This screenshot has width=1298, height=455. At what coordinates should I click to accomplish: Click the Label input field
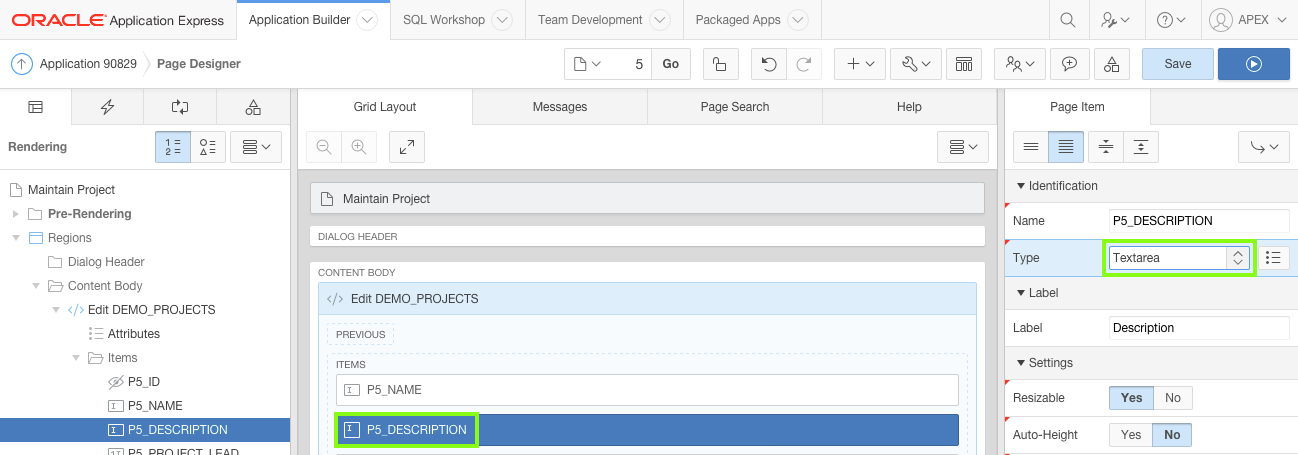pos(1199,328)
